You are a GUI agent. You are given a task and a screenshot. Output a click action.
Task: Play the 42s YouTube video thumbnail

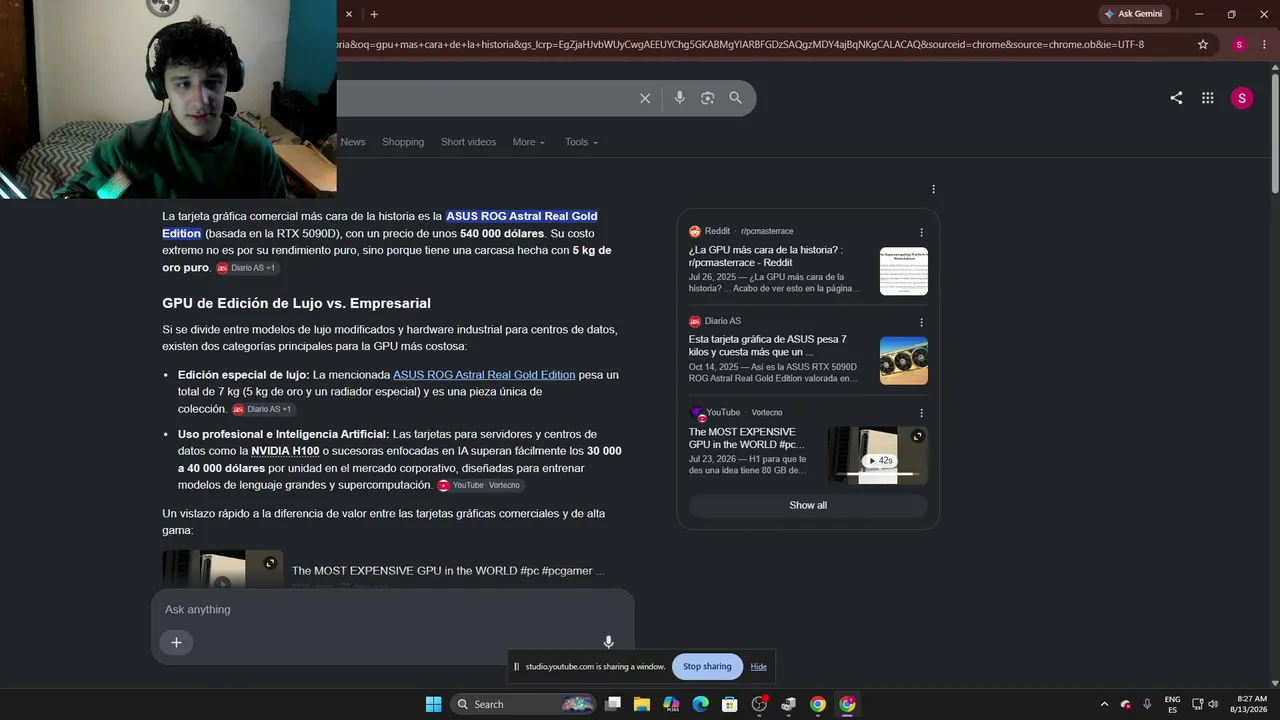pyautogui.click(x=878, y=455)
